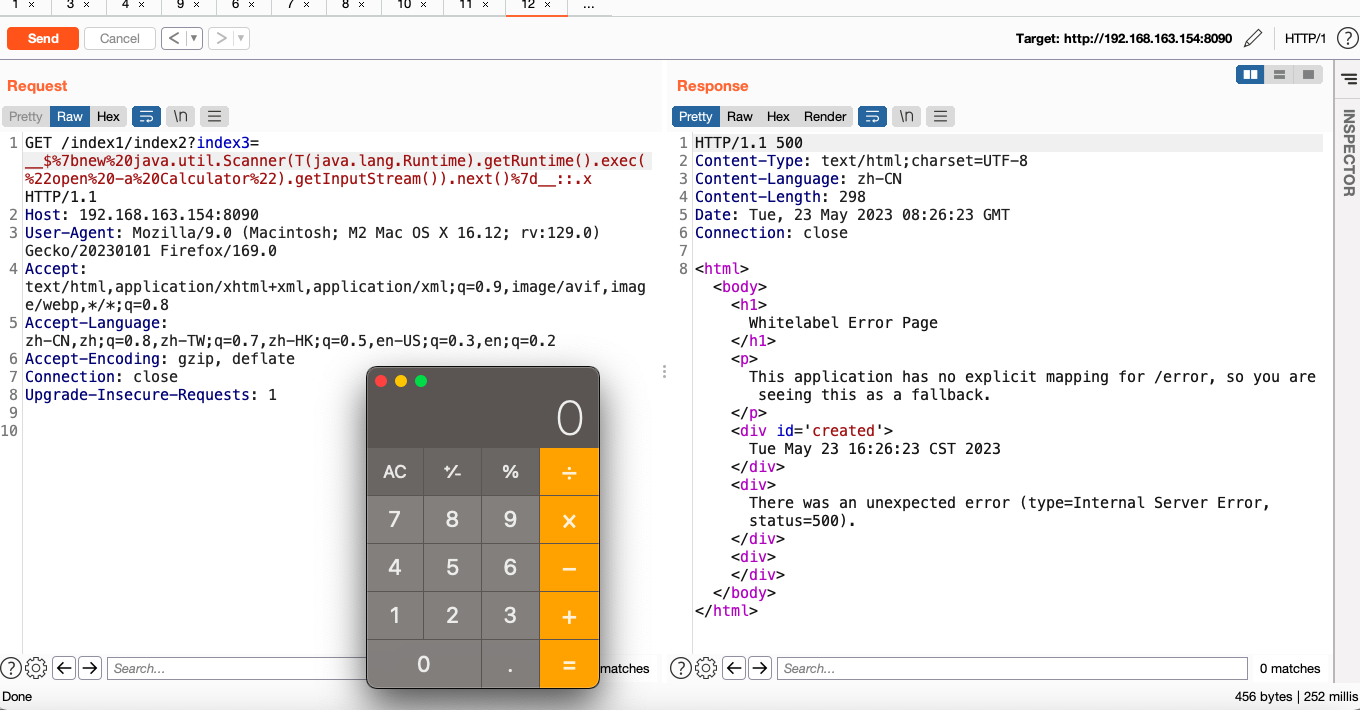This screenshot has width=1360, height=710.
Task: Click the divide key on Calculator
Action: (x=569, y=471)
